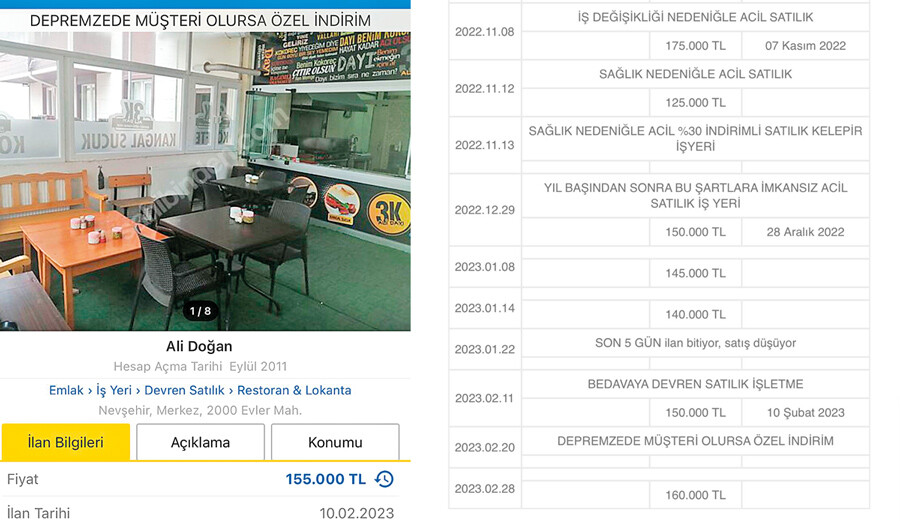
Task: Select the Nevşehir, Merkez, 2000 Evler Mah. location text
Action: click(199, 410)
